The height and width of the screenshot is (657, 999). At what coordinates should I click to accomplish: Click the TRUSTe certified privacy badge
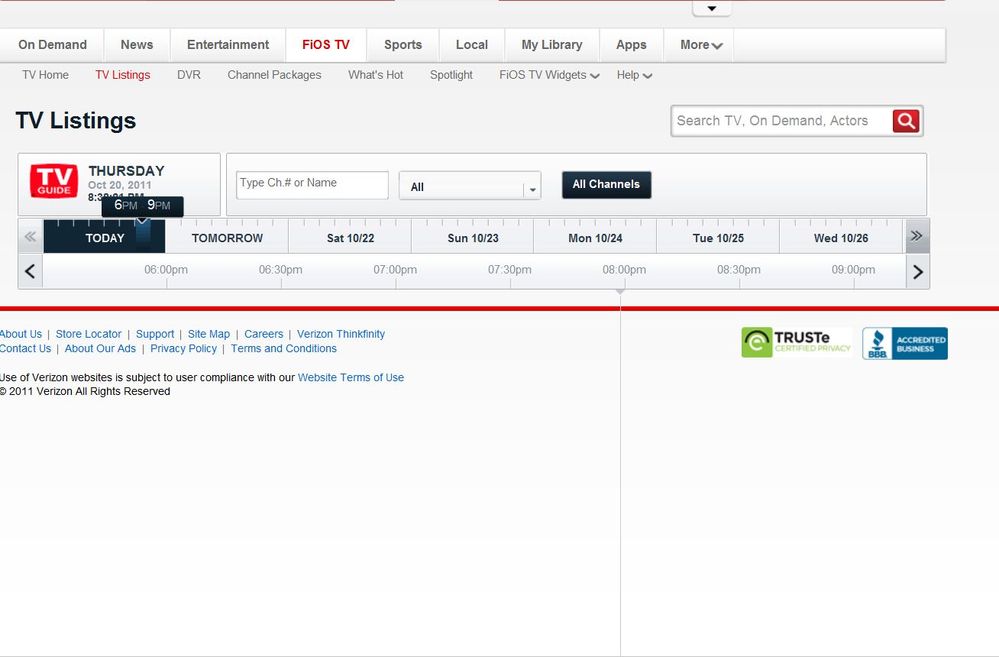796,343
